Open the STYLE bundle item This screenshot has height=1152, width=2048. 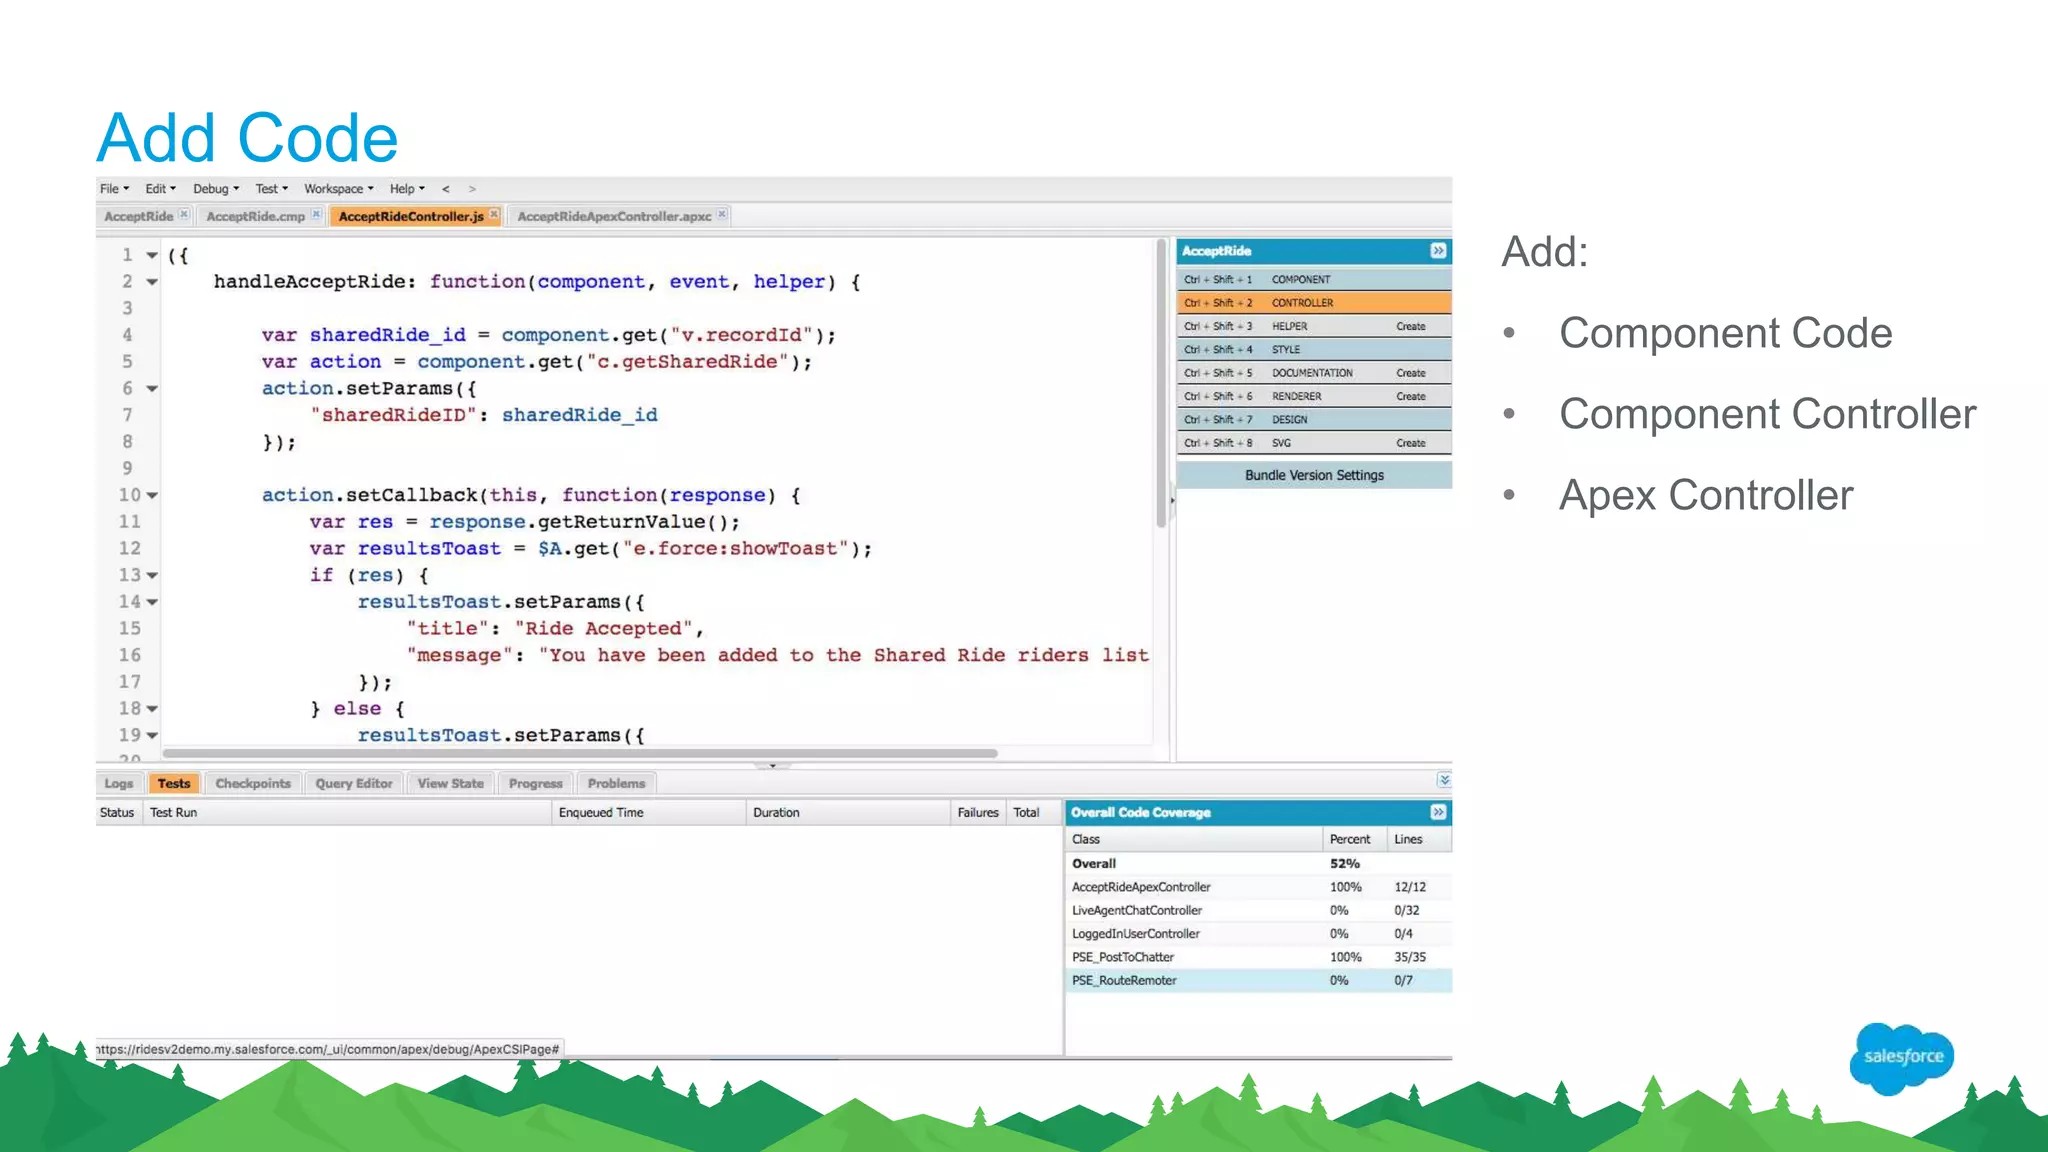(x=1314, y=349)
